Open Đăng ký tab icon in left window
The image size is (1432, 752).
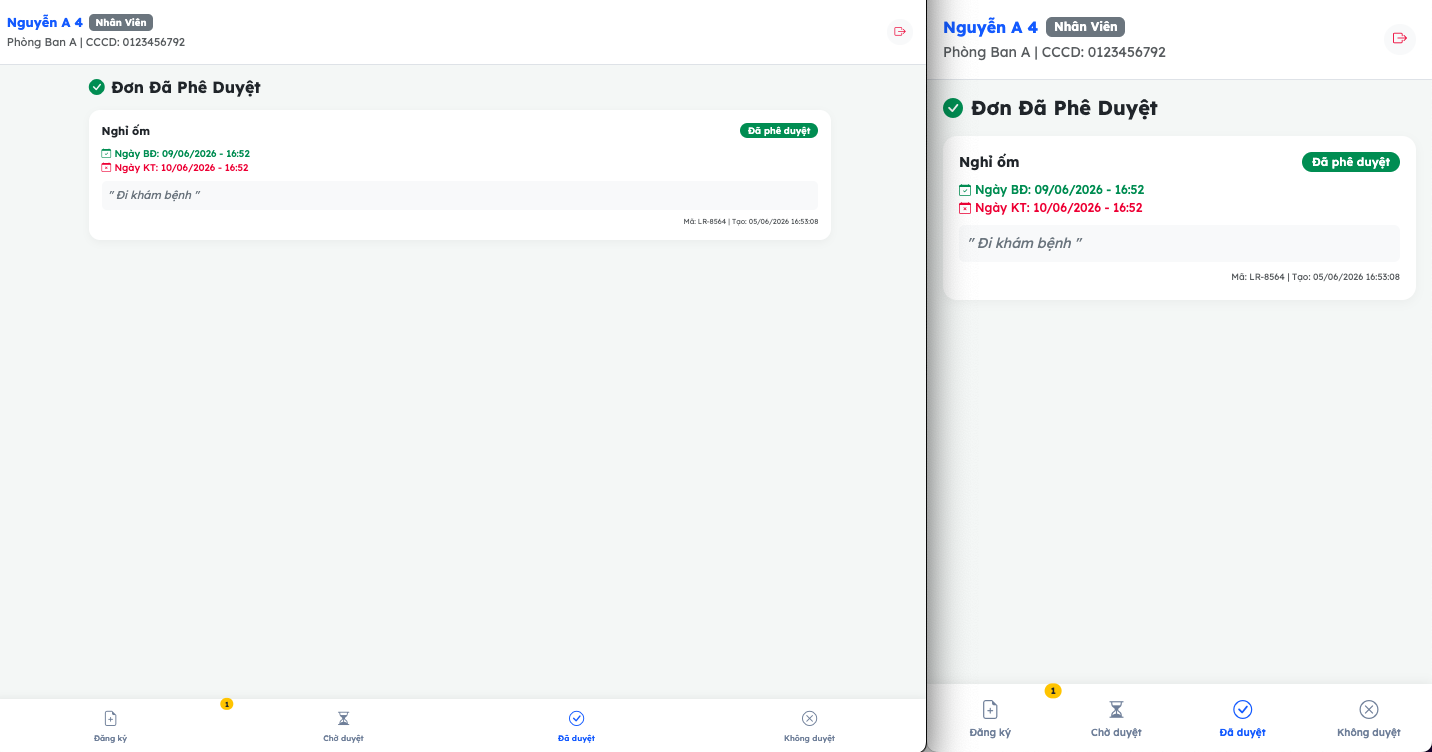(x=111, y=718)
